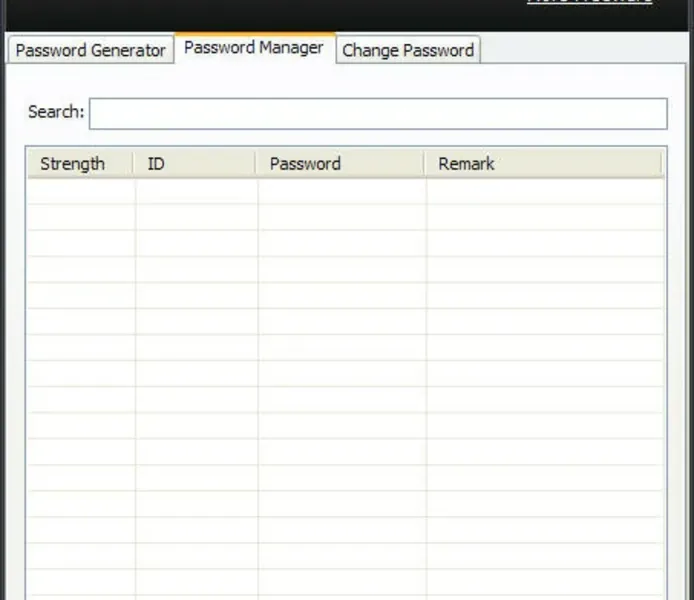Click the divider between Password and Remark headers
694x600 pixels.
pos(426,164)
